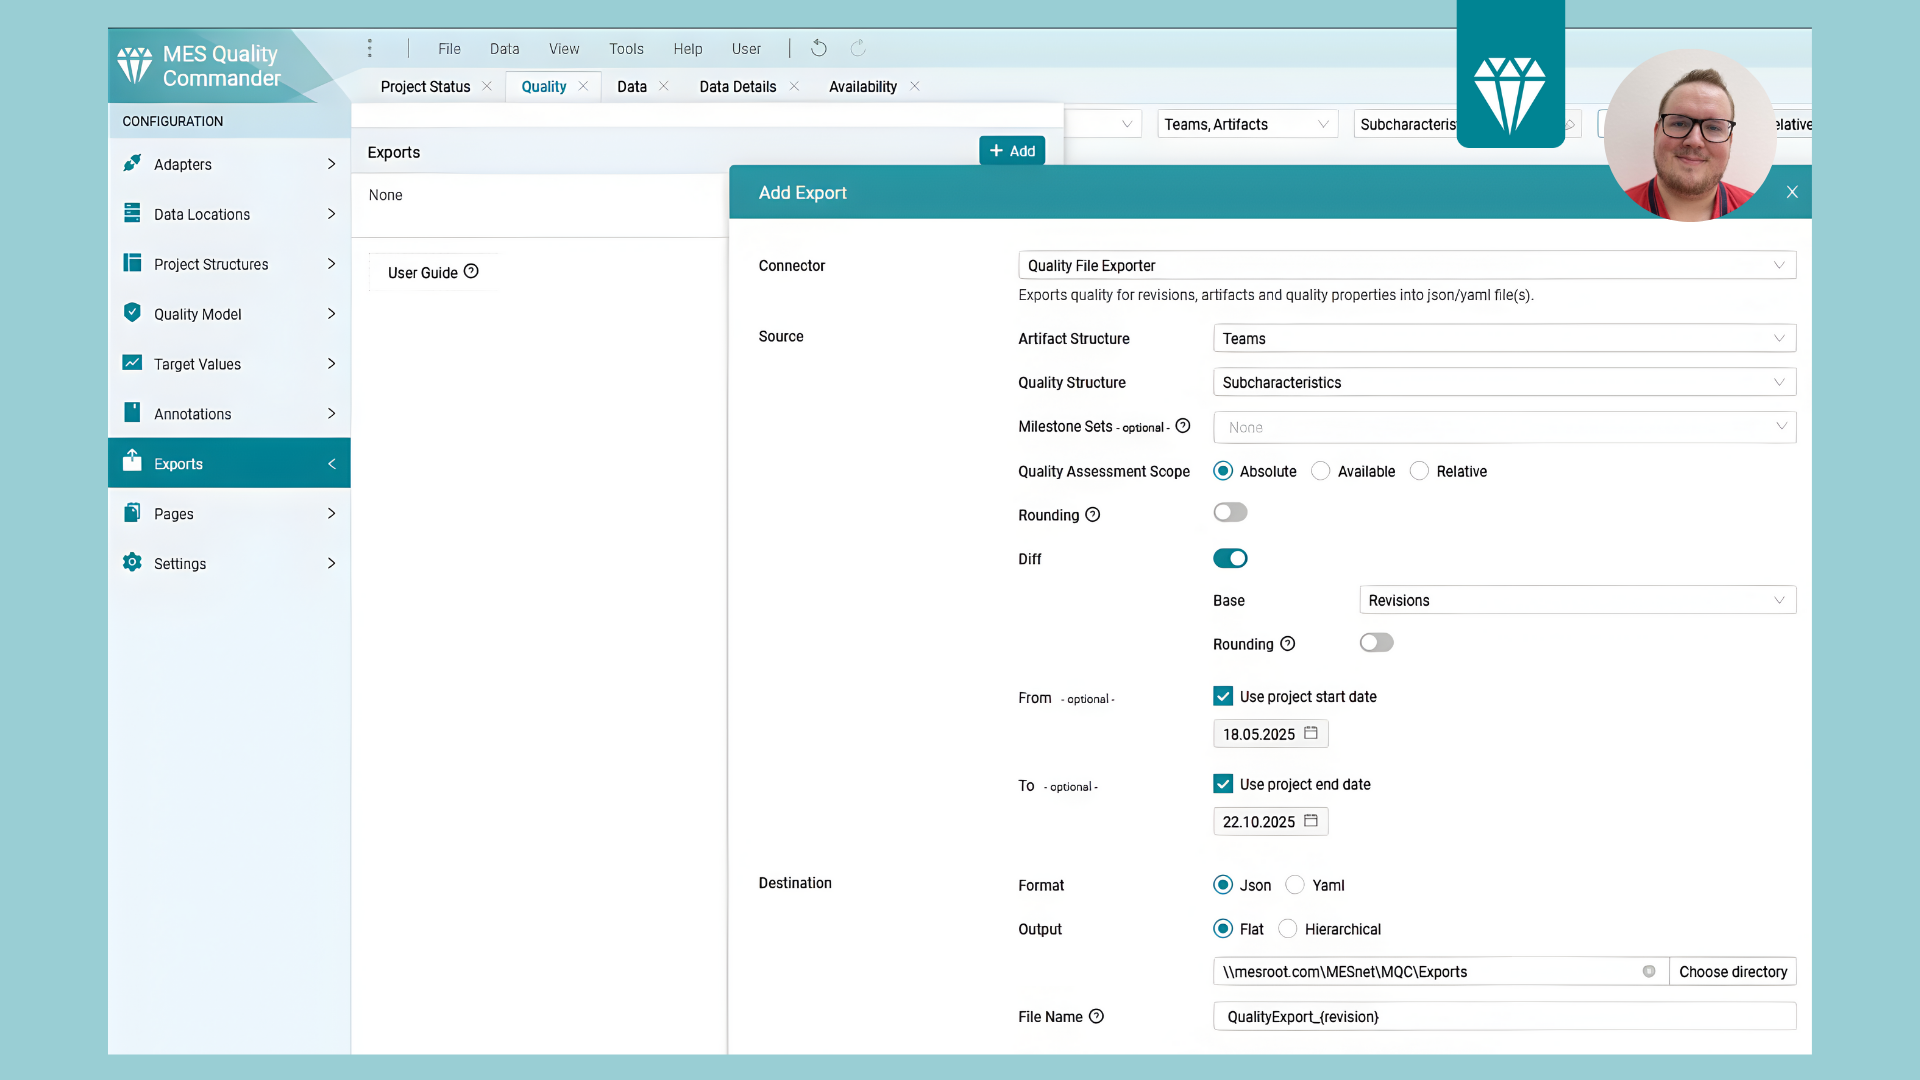Enable the top Rounding switch

[1230, 513]
